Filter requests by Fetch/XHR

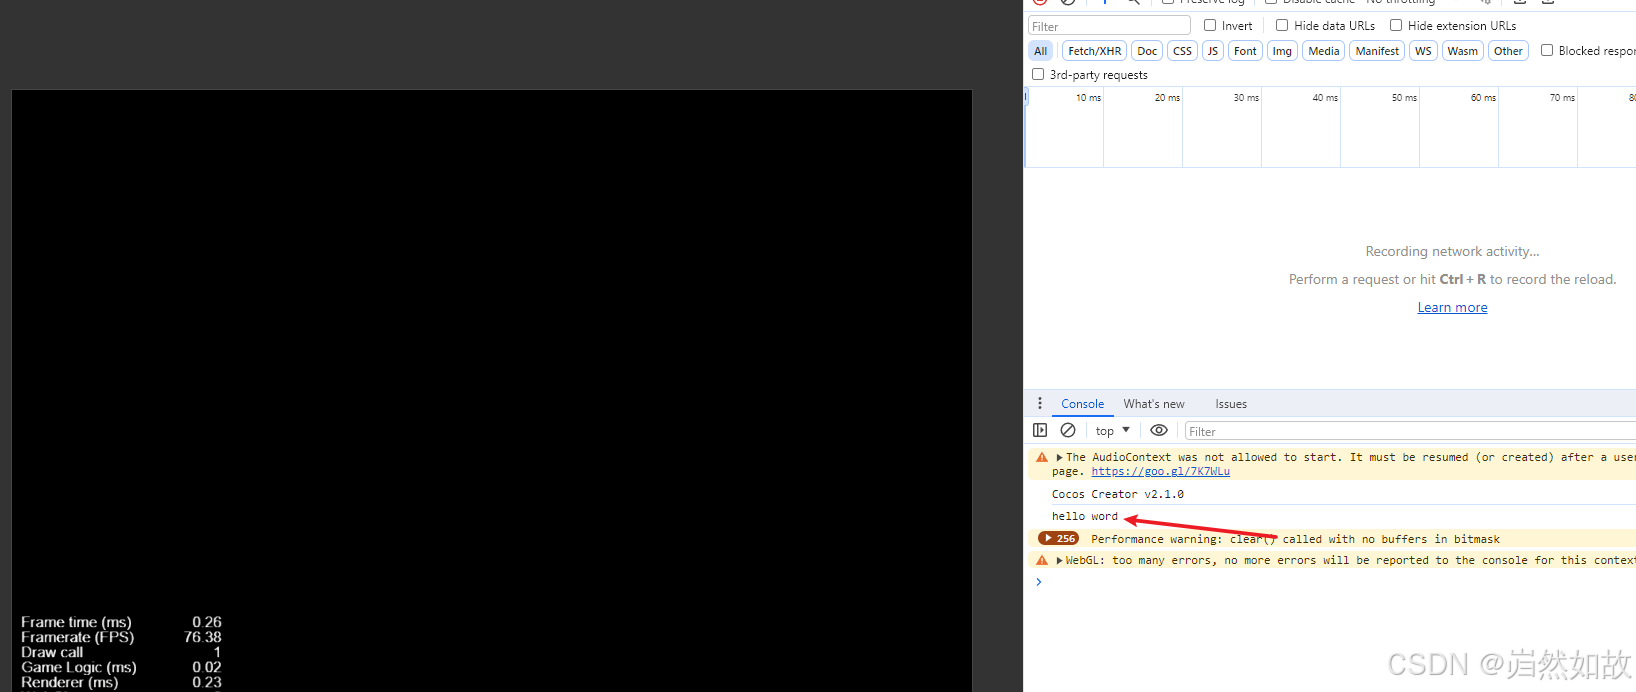(x=1094, y=51)
